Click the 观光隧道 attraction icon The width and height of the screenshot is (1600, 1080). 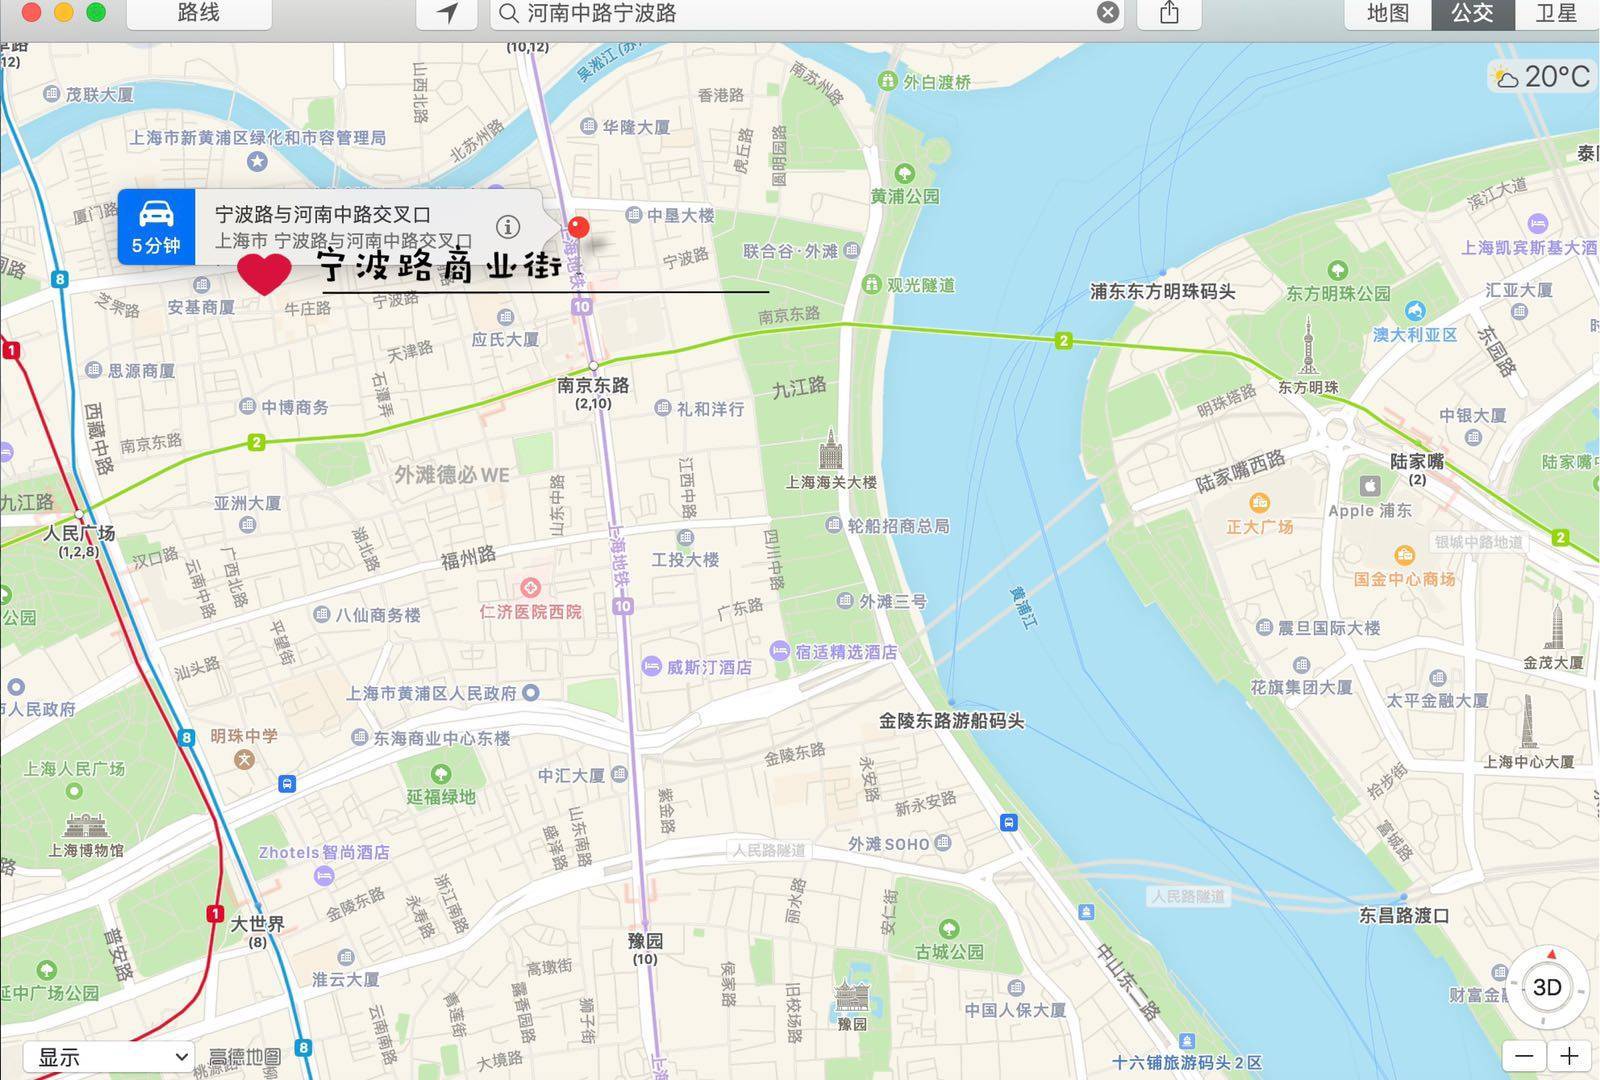(871, 284)
